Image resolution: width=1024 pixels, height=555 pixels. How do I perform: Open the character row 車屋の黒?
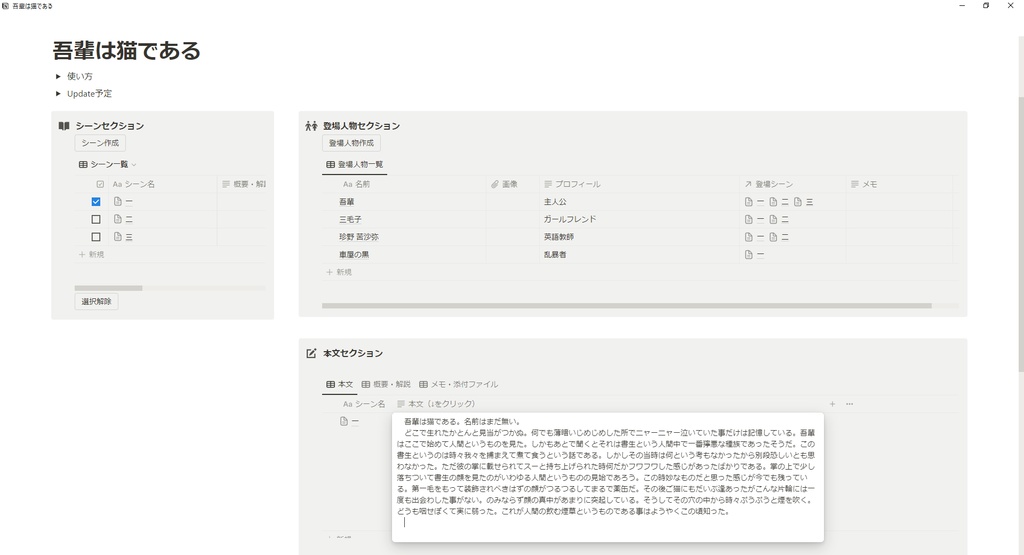click(x=354, y=255)
